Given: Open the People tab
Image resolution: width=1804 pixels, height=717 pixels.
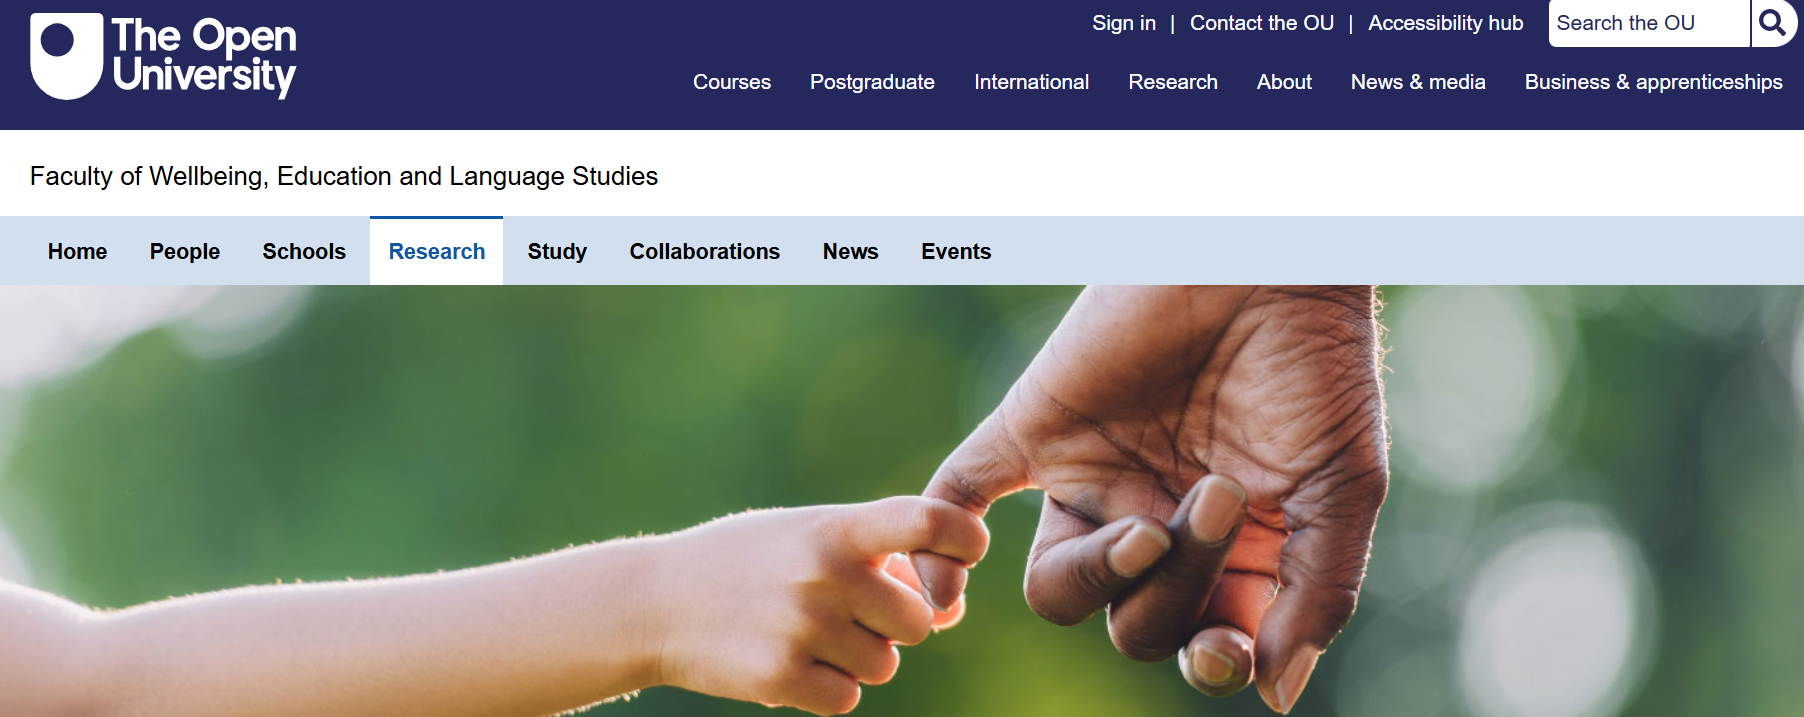Looking at the screenshot, I should click(185, 252).
